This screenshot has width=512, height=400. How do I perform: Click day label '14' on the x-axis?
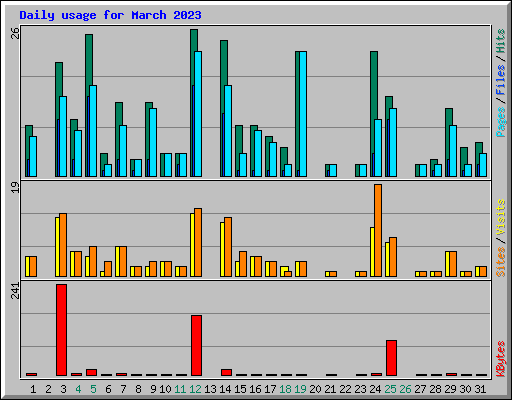pyautogui.click(x=225, y=389)
